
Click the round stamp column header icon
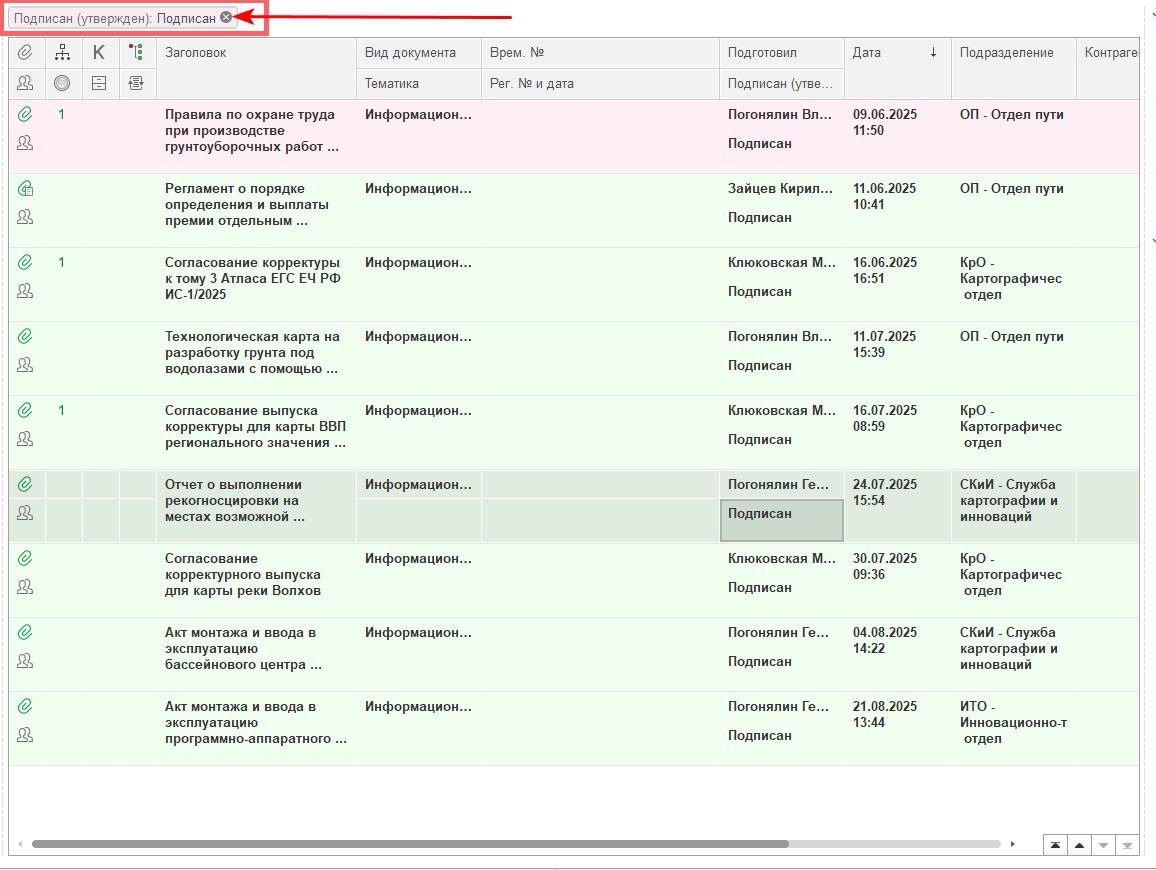63,83
